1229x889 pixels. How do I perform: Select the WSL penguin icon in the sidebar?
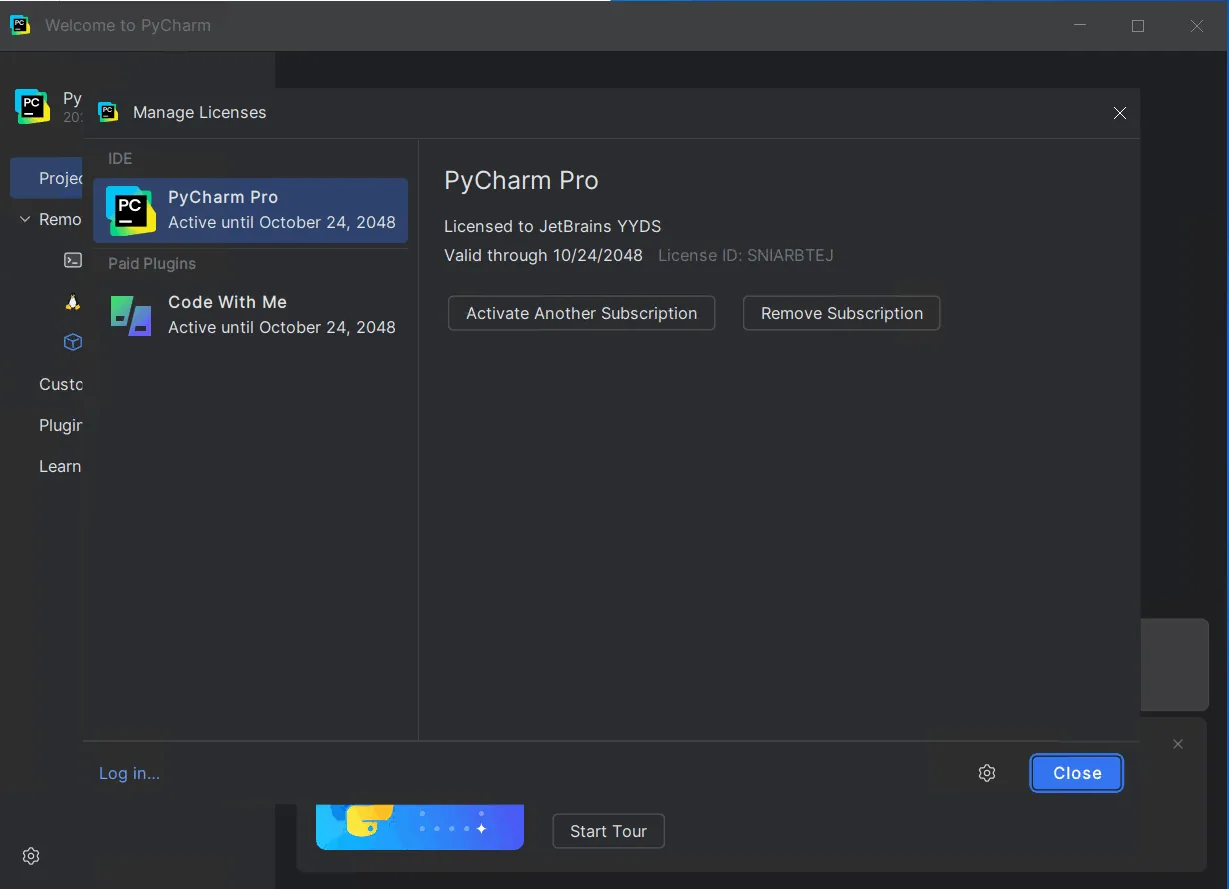tap(73, 301)
